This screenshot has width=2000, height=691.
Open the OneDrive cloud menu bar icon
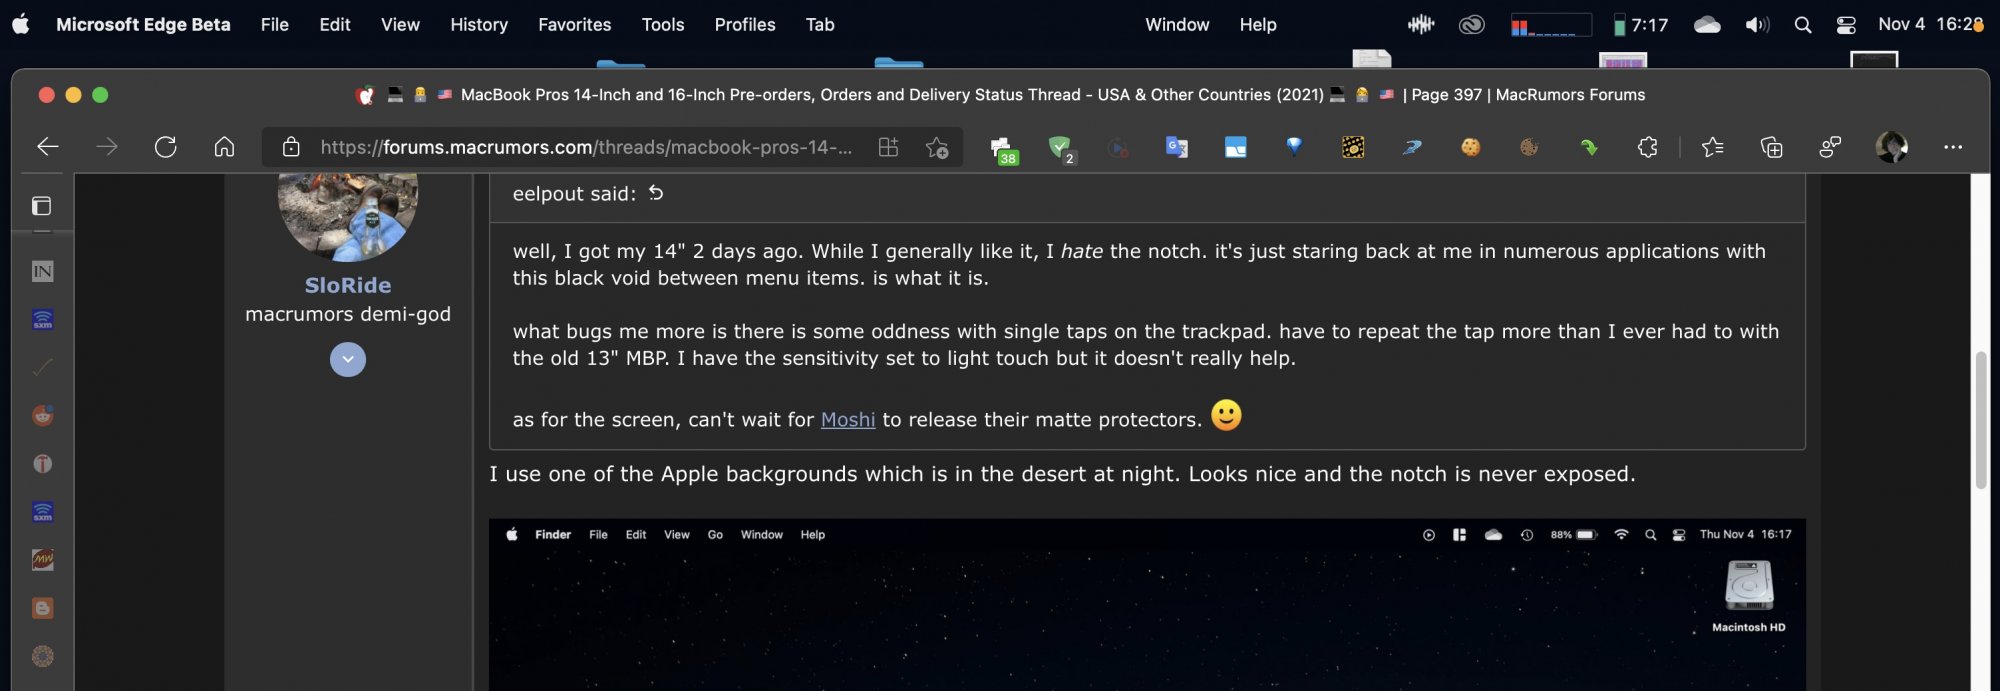click(x=1707, y=25)
